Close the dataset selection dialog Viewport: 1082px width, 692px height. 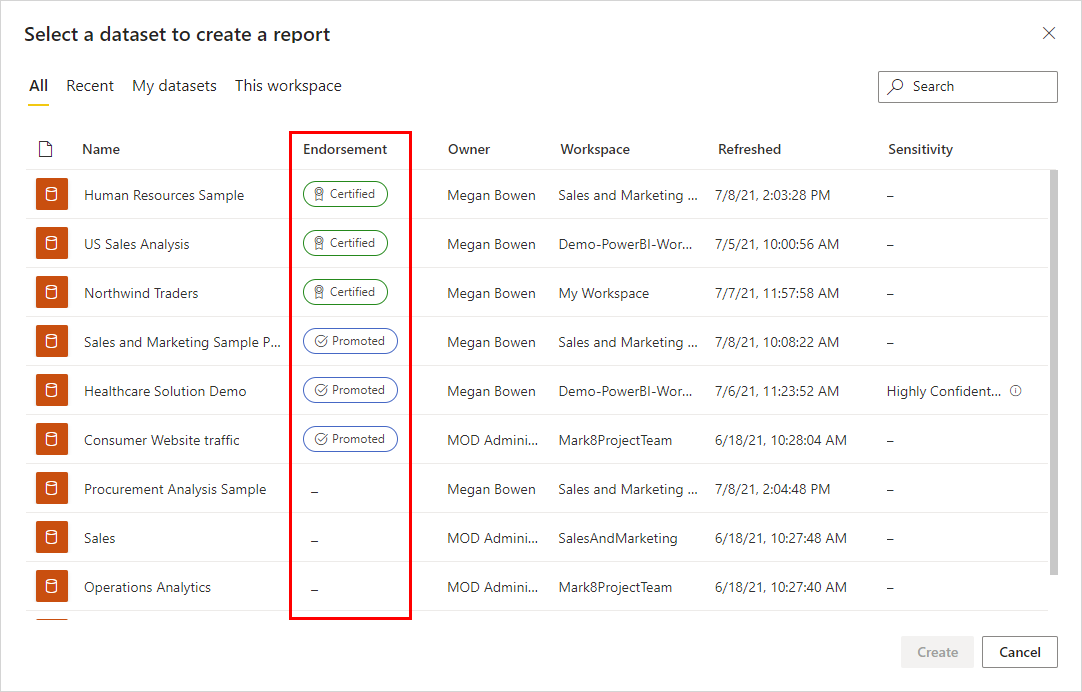pos(1049,33)
